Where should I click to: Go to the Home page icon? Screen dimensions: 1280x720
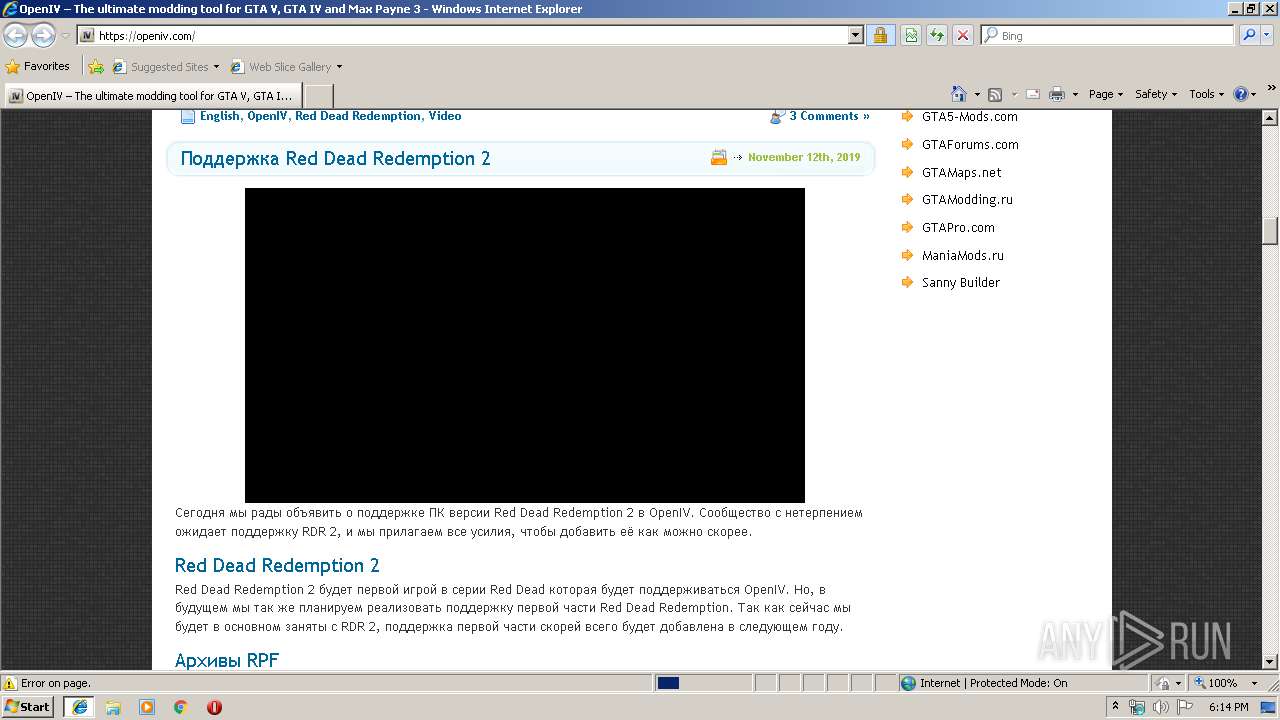point(959,94)
